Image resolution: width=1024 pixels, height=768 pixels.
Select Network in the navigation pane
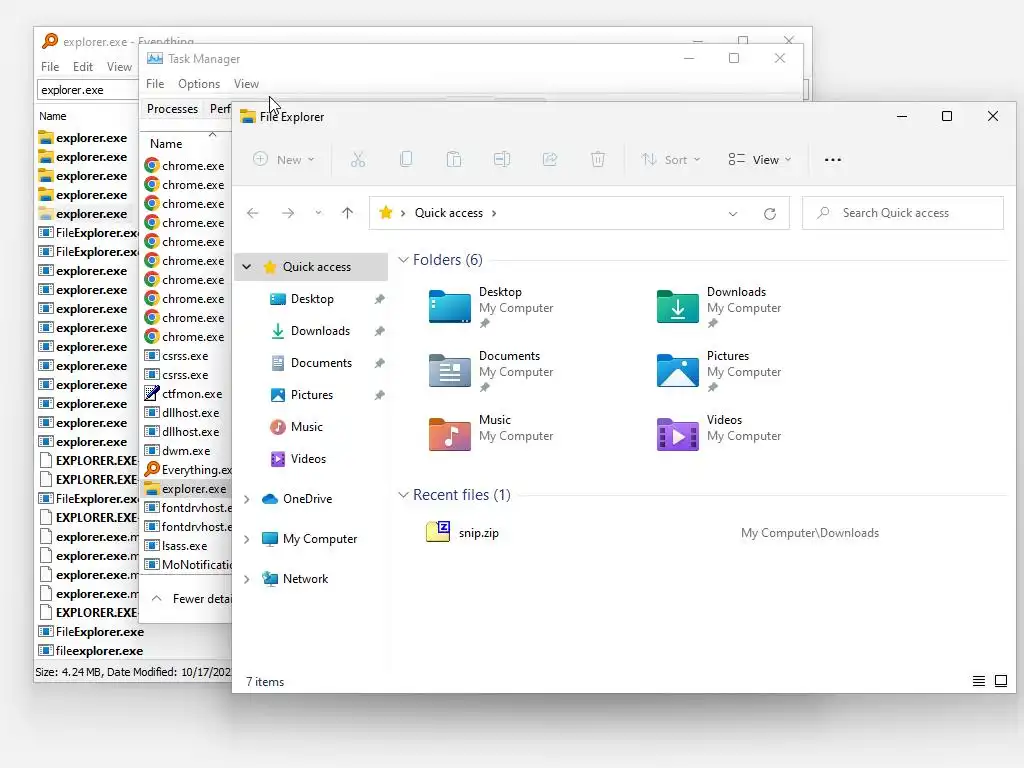point(305,579)
